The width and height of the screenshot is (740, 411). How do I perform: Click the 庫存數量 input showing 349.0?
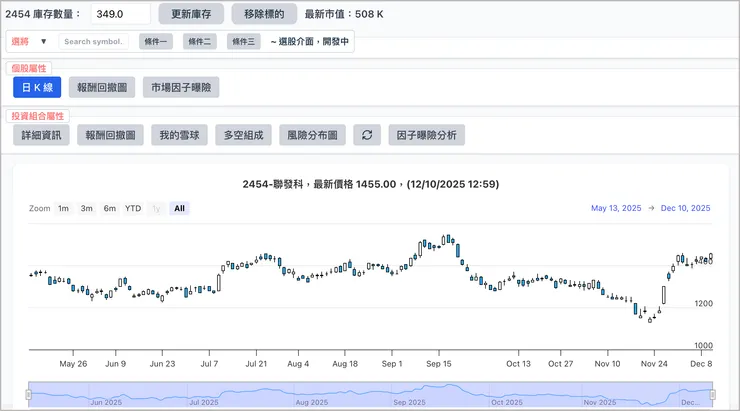pyautogui.click(x=121, y=14)
